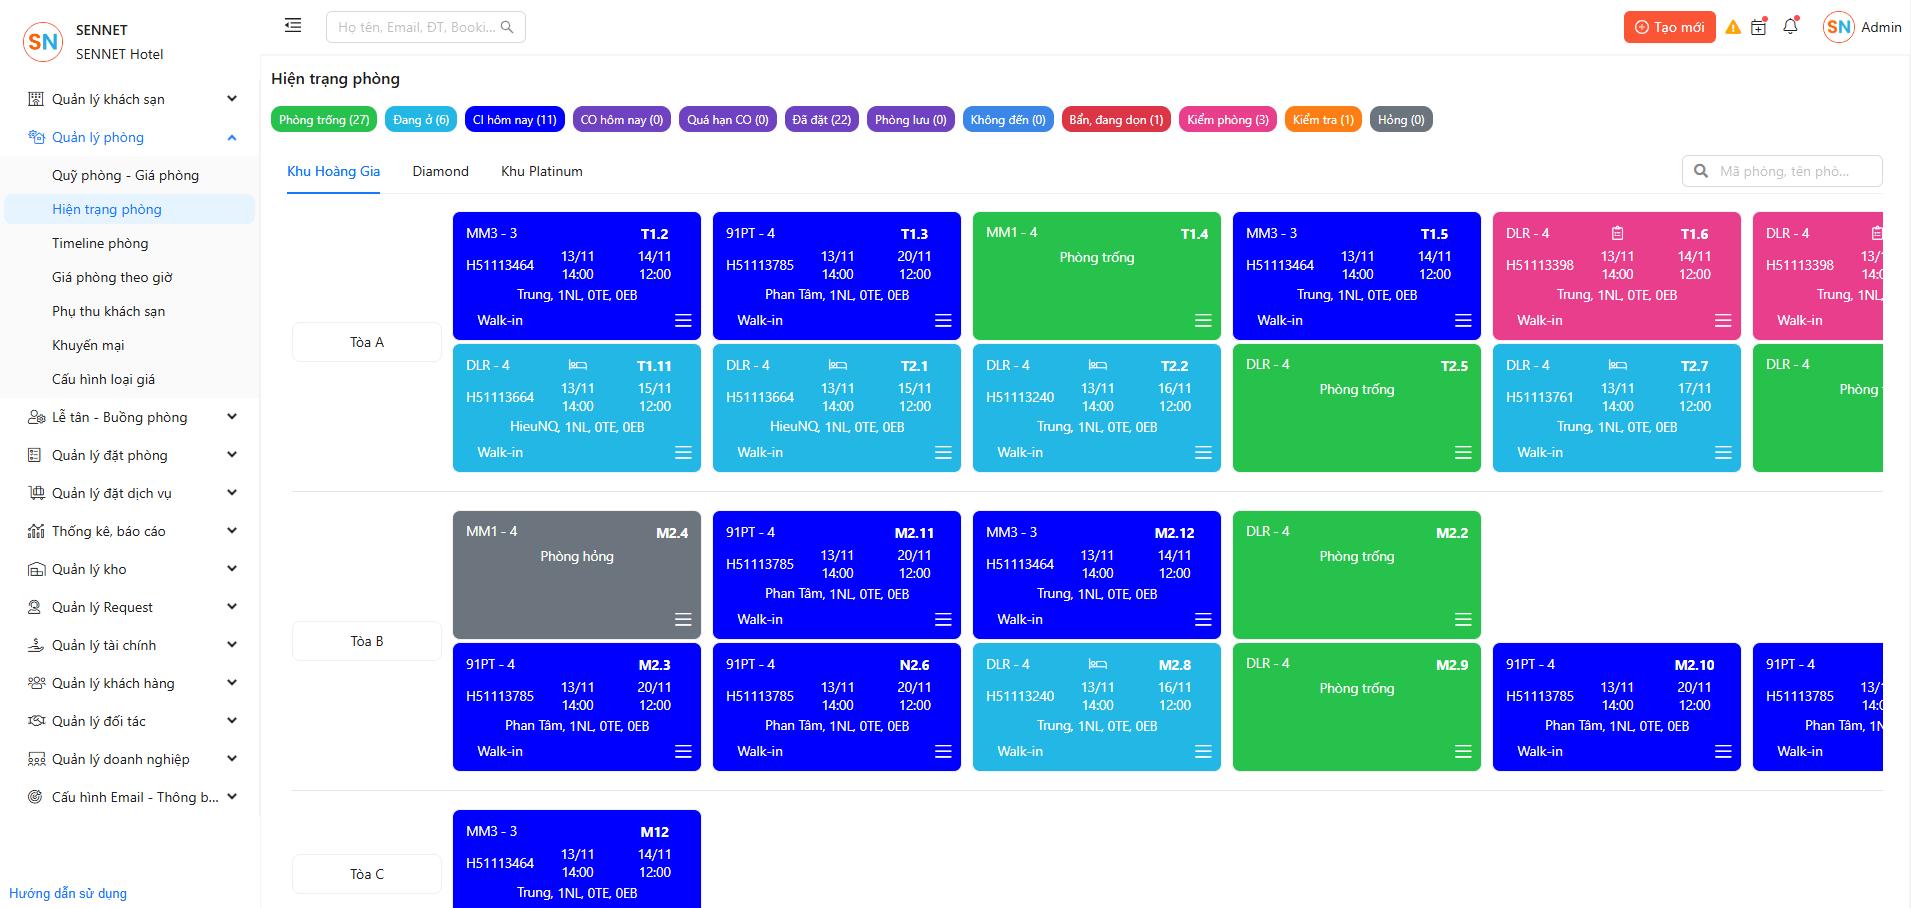Screen dimensions: 1911x908
Task: Click the bed icon on room T2.1
Action: click(838, 366)
